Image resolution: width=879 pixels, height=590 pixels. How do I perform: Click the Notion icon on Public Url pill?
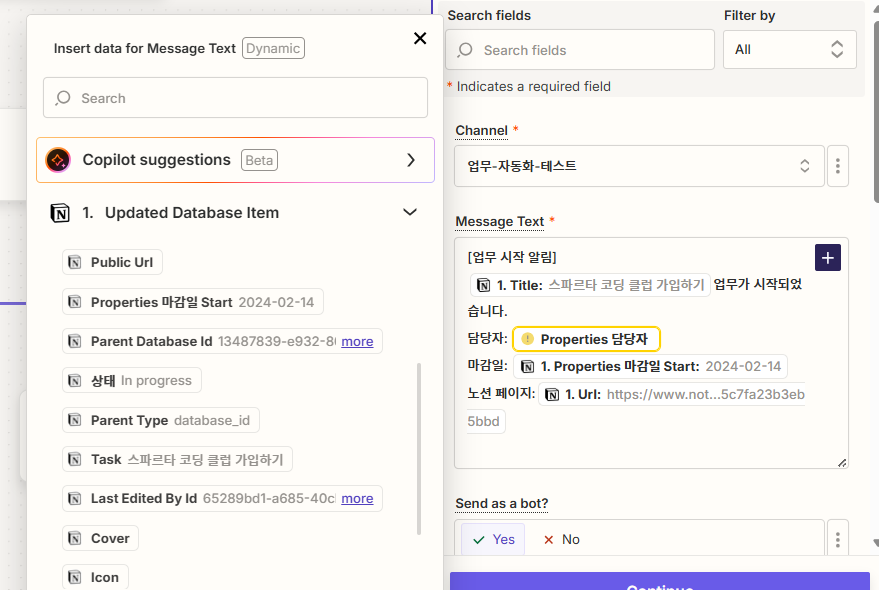[x=75, y=262]
